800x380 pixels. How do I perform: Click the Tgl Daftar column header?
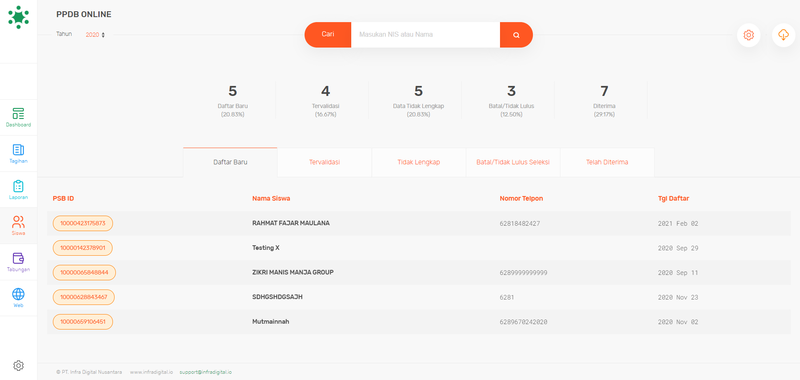tap(673, 198)
